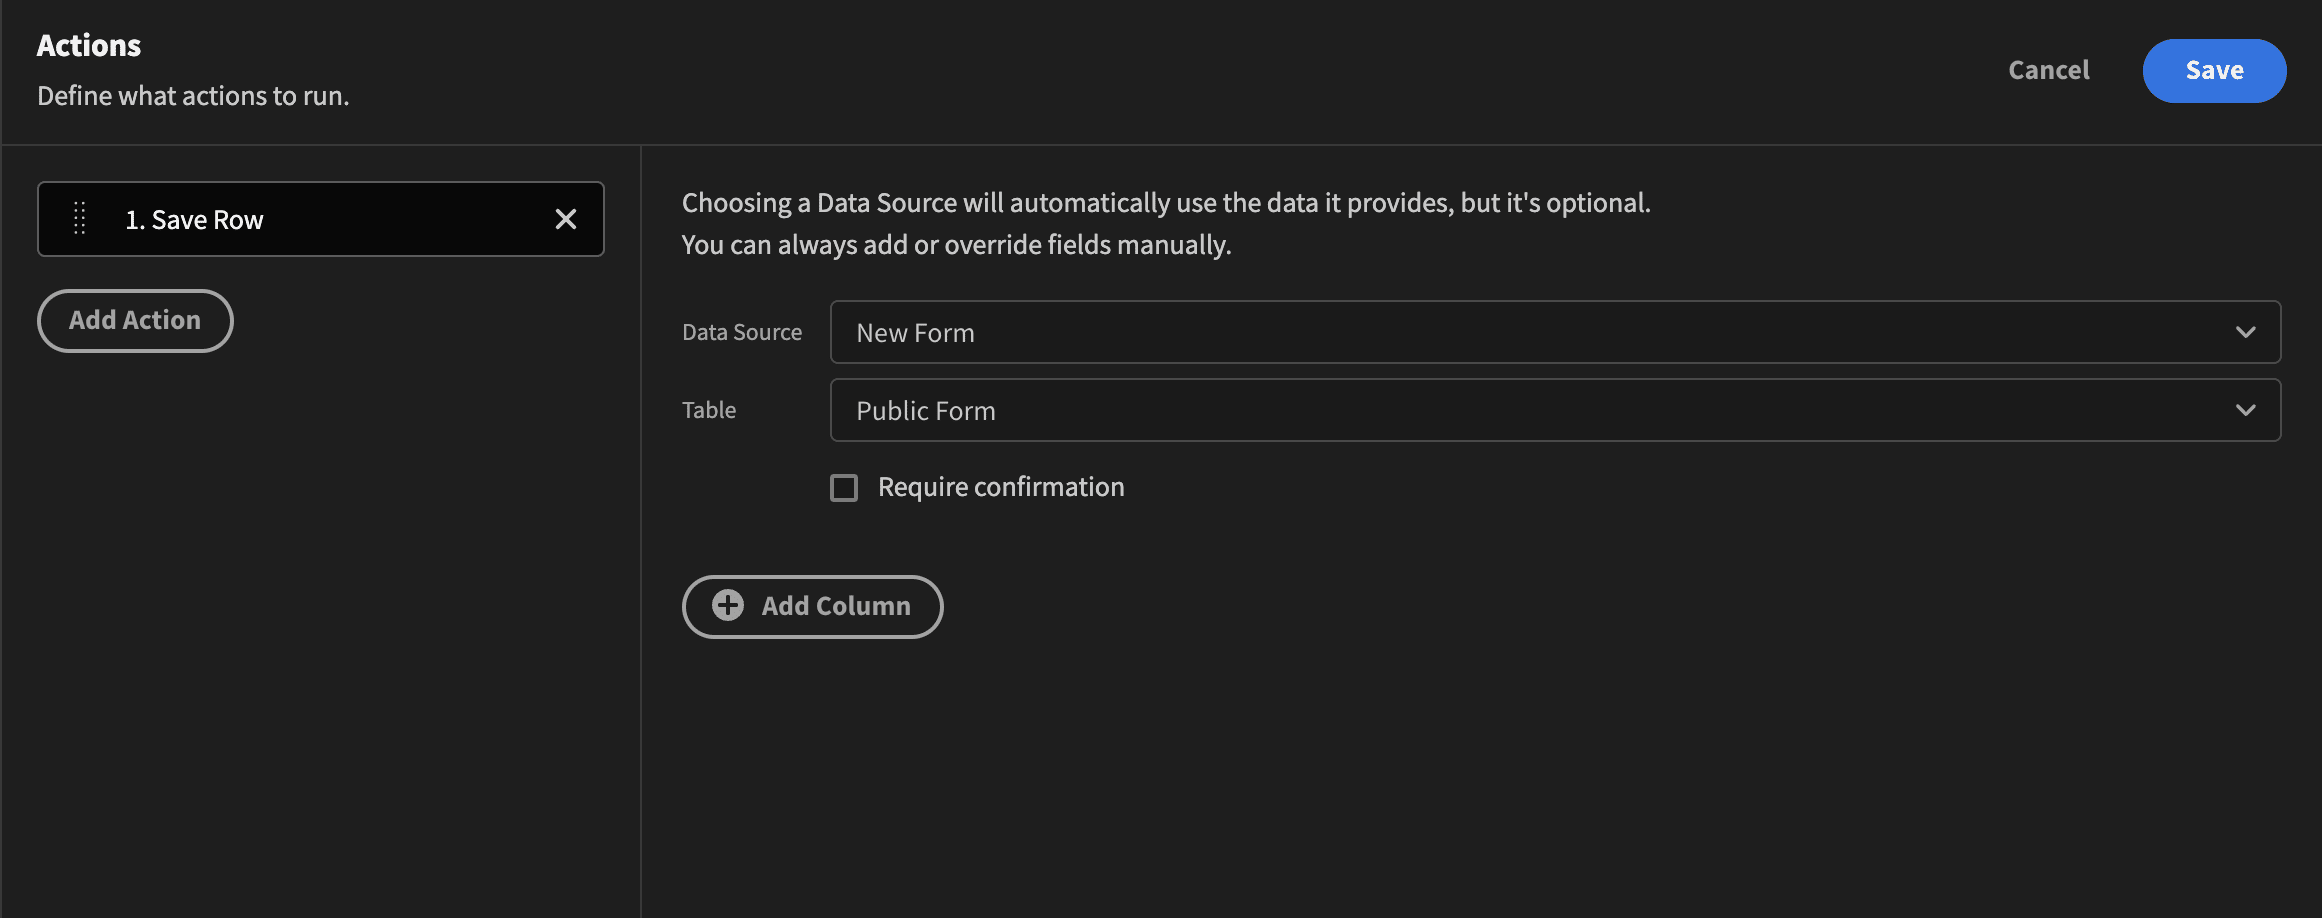Click the 'You can always add or override' text
Image resolution: width=2322 pixels, height=918 pixels.
pyautogui.click(x=956, y=245)
